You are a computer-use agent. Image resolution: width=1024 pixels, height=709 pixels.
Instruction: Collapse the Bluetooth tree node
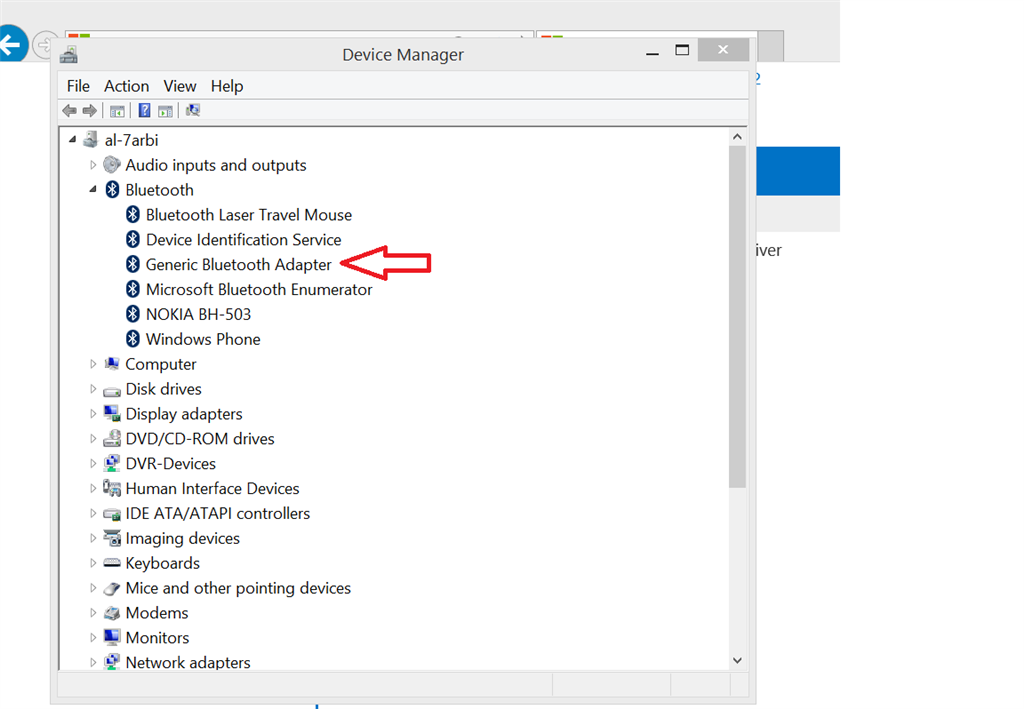point(93,189)
